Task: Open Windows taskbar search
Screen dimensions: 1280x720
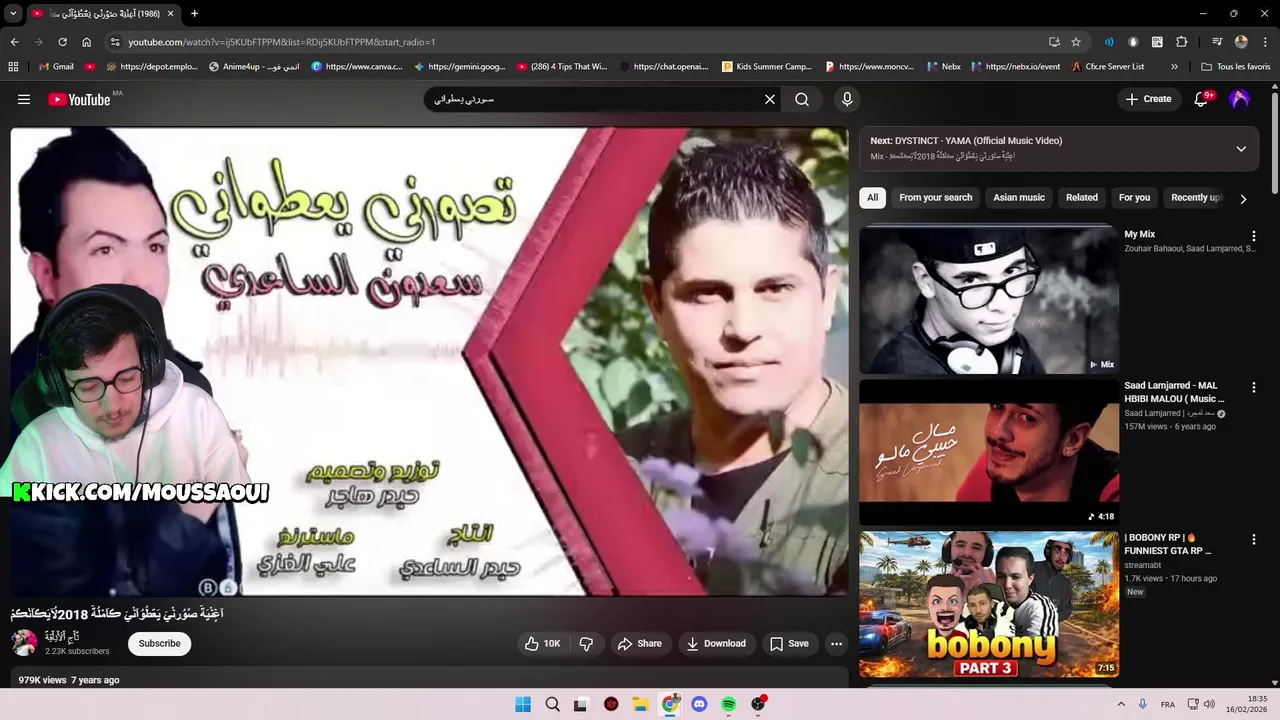Action: tap(552, 704)
